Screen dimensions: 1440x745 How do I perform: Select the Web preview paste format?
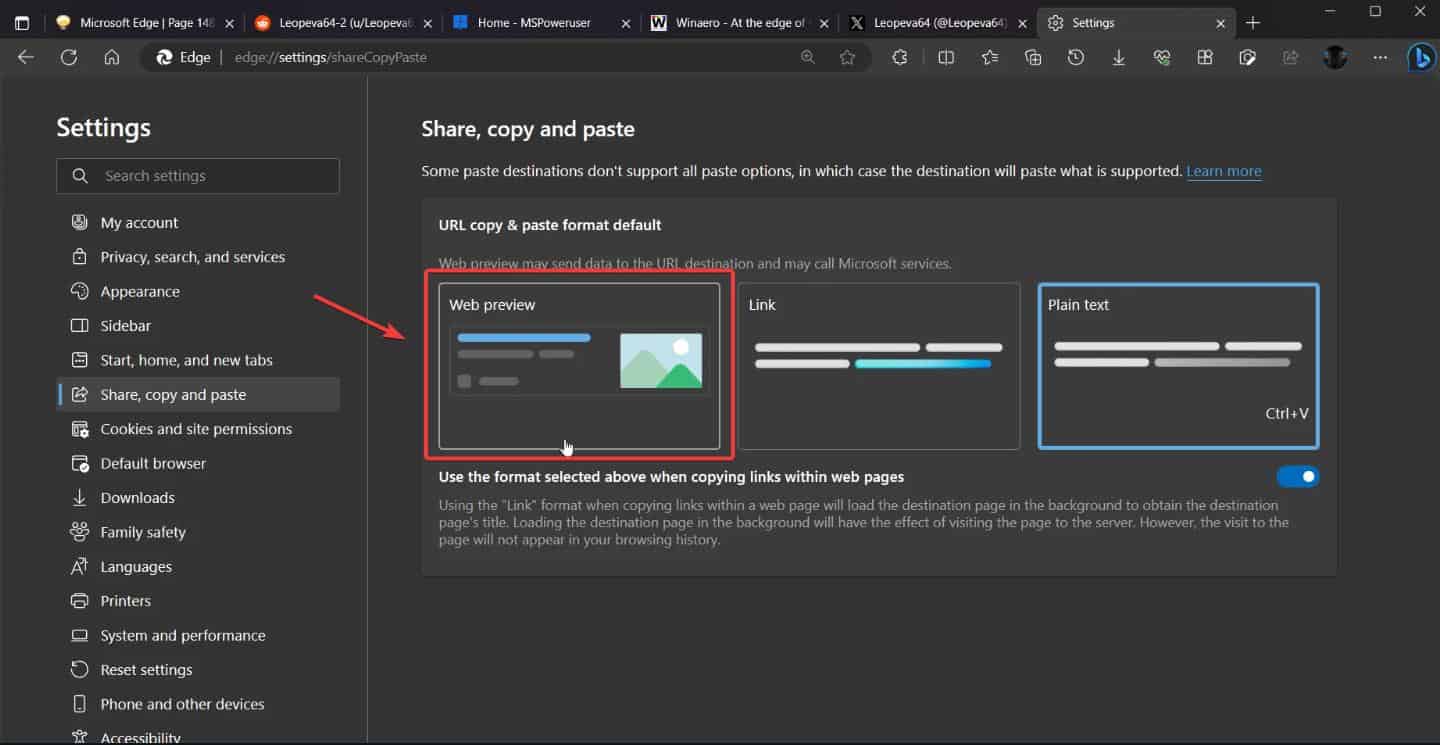tap(580, 367)
